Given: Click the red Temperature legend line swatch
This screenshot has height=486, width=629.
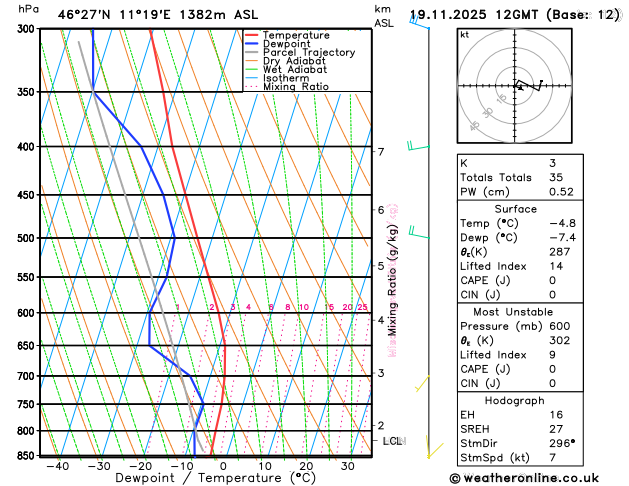Looking at the screenshot, I should coord(252,35).
